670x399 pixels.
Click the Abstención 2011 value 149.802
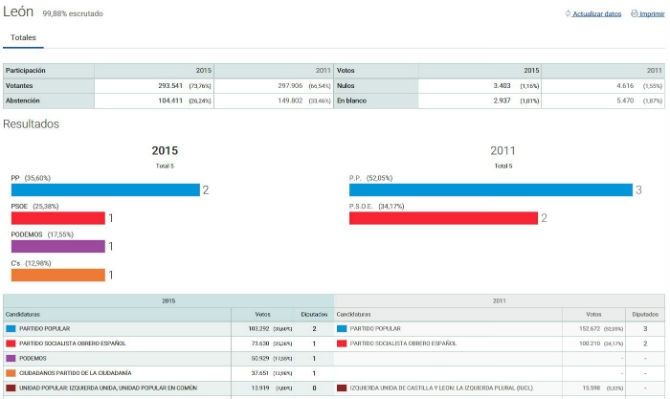pyautogui.click(x=290, y=101)
